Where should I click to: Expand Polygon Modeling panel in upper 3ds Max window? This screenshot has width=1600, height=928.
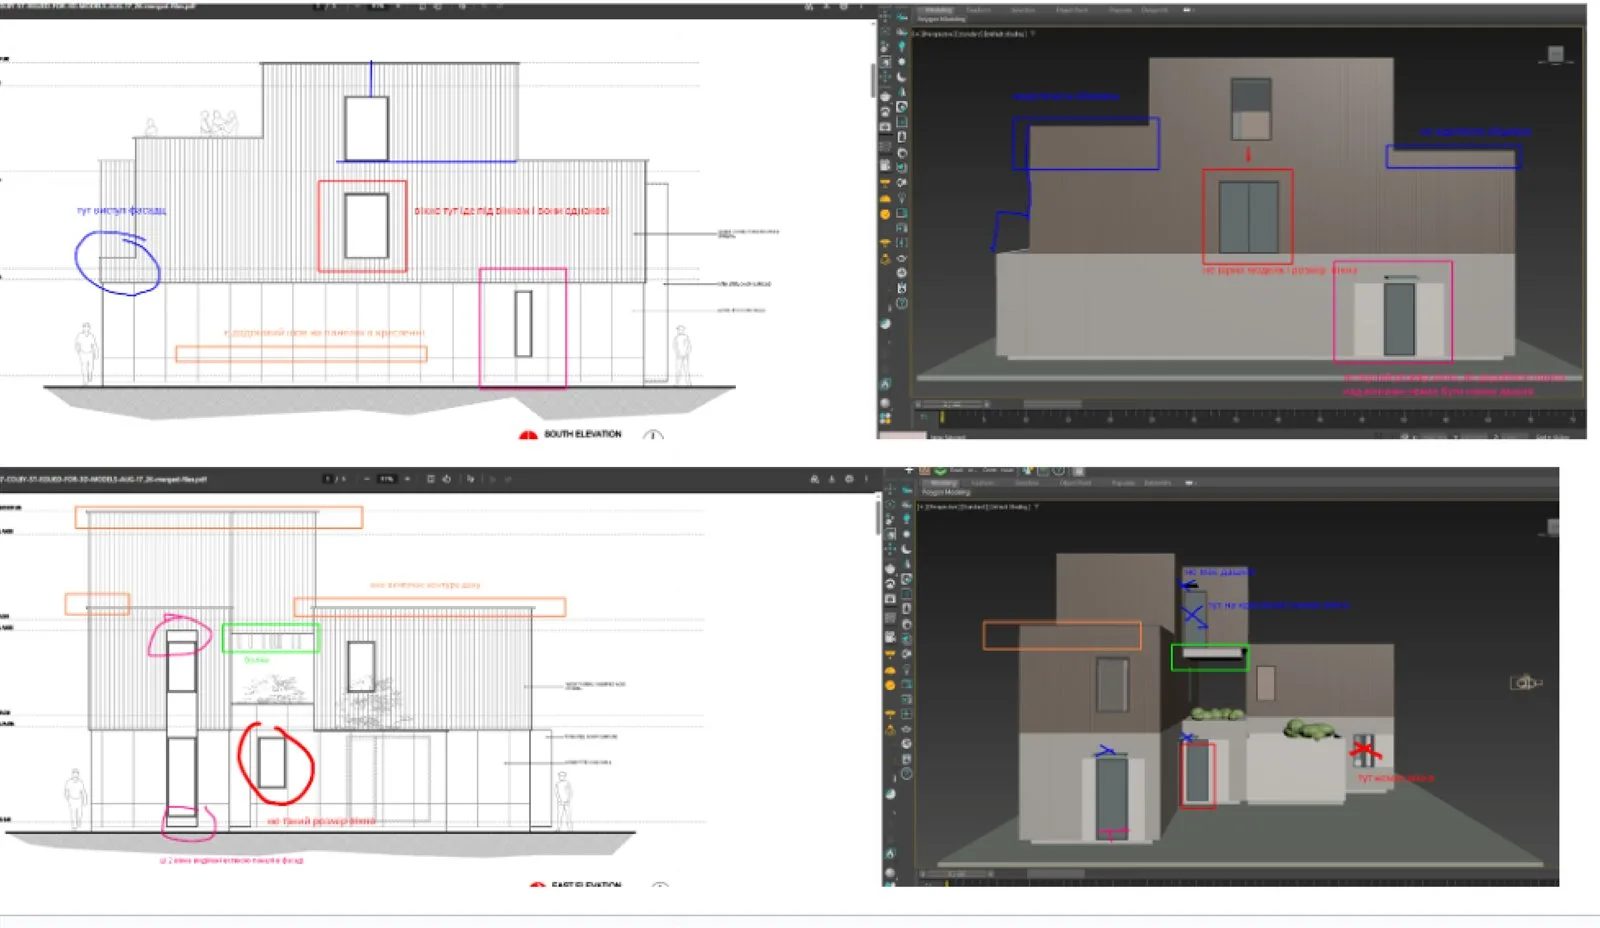[x=942, y=19]
